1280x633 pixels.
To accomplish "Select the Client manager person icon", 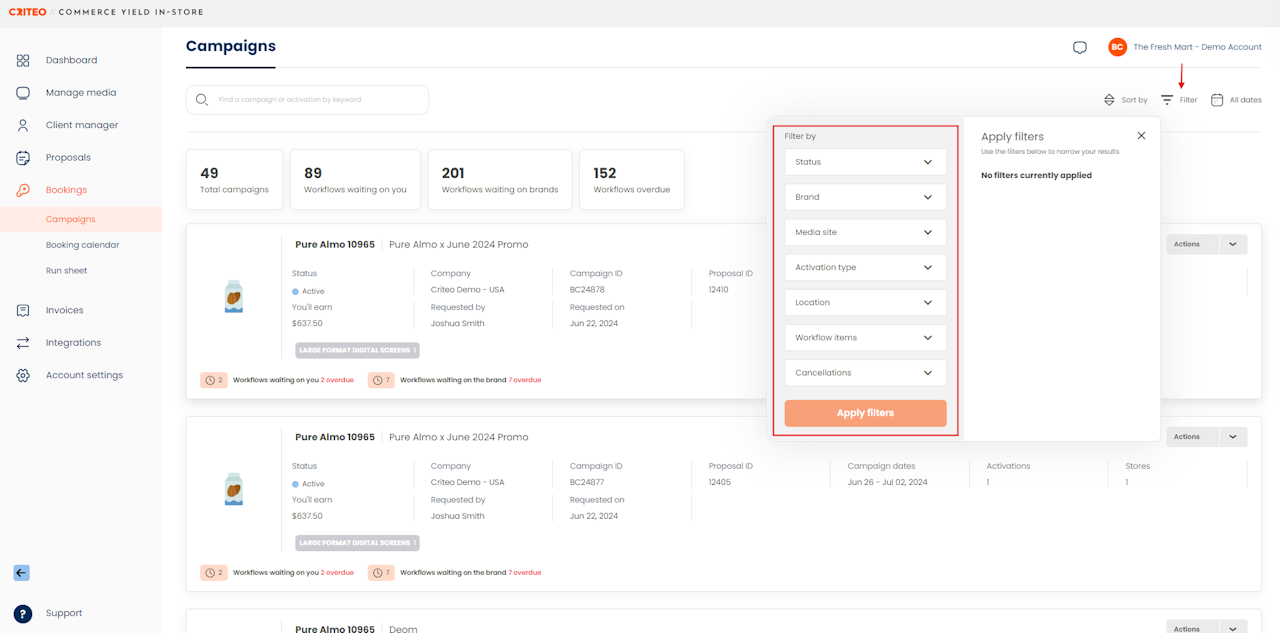I will pyautogui.click(x=23, y=125).
